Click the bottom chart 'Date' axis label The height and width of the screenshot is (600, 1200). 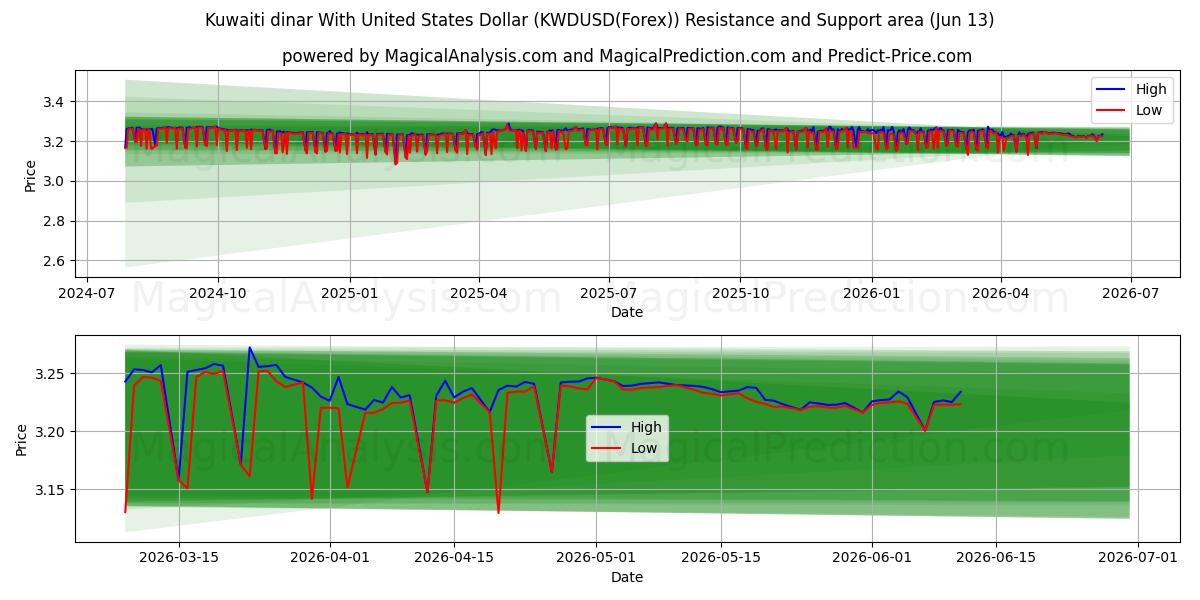pyautogui.click(x=627, y=577)
